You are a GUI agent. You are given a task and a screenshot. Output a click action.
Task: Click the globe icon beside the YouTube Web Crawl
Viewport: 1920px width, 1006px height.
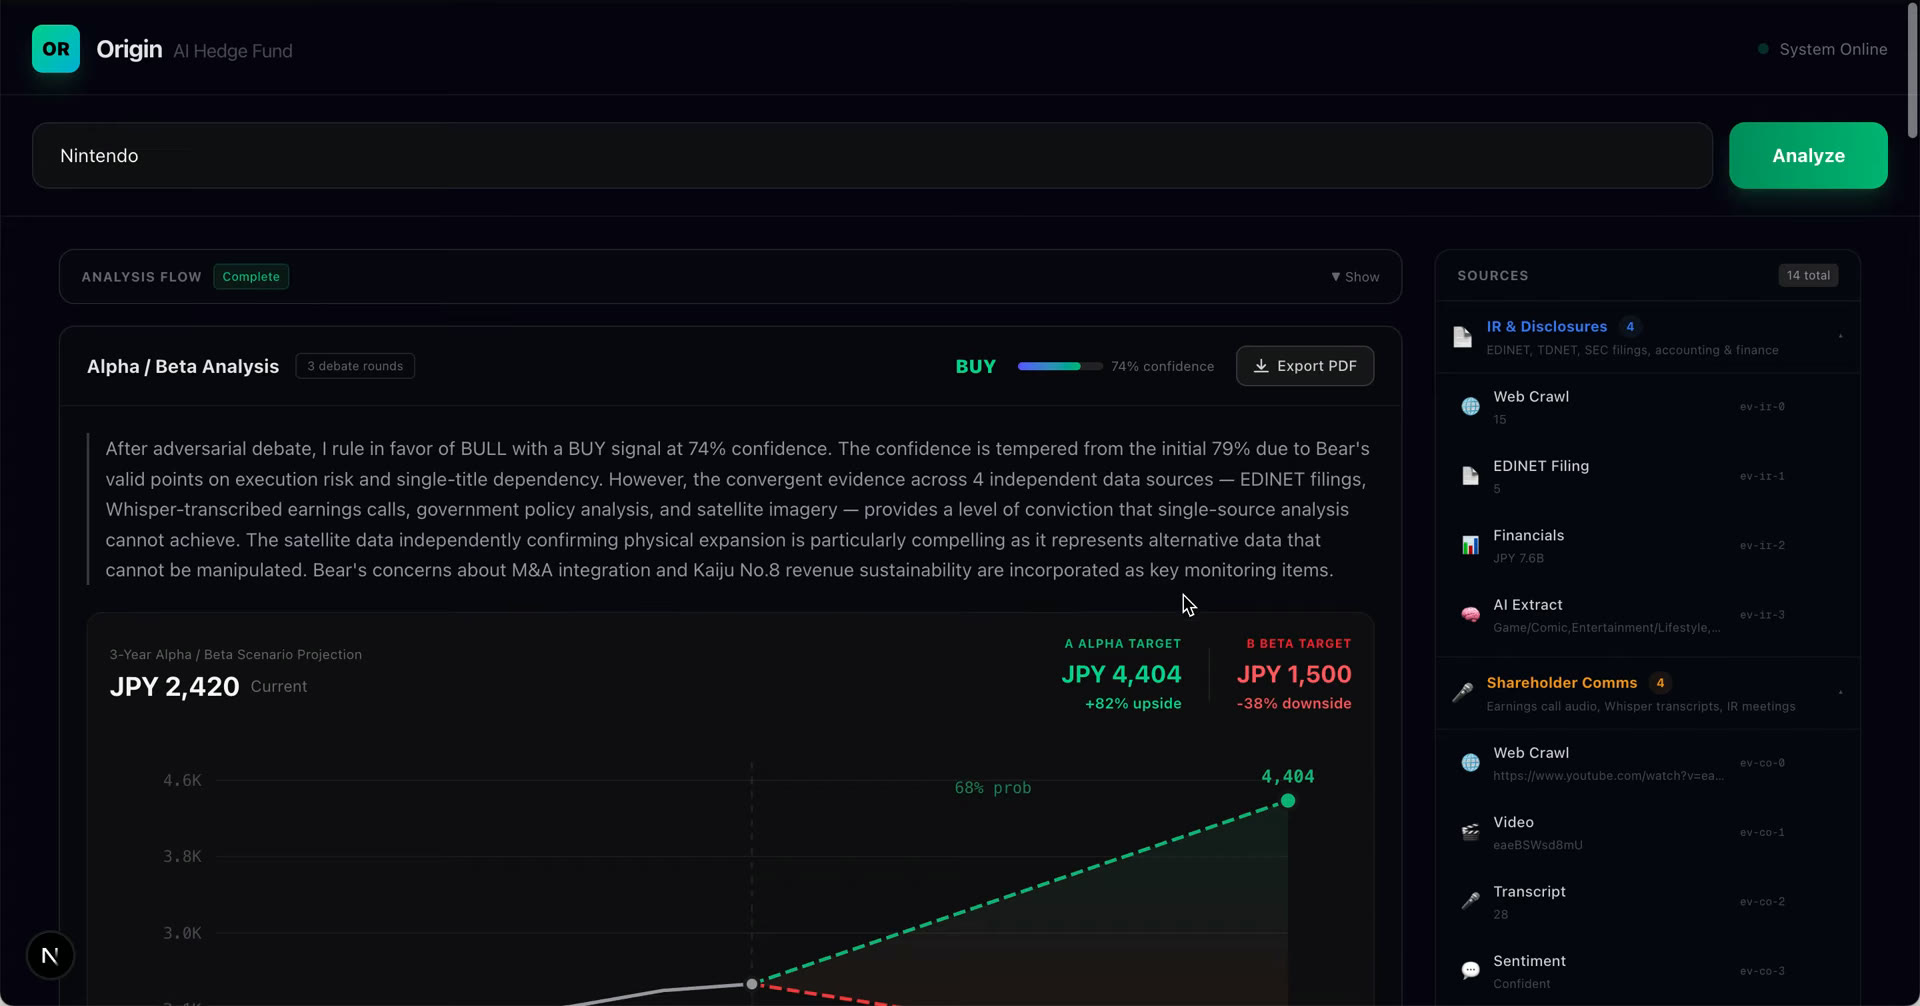1470,763
